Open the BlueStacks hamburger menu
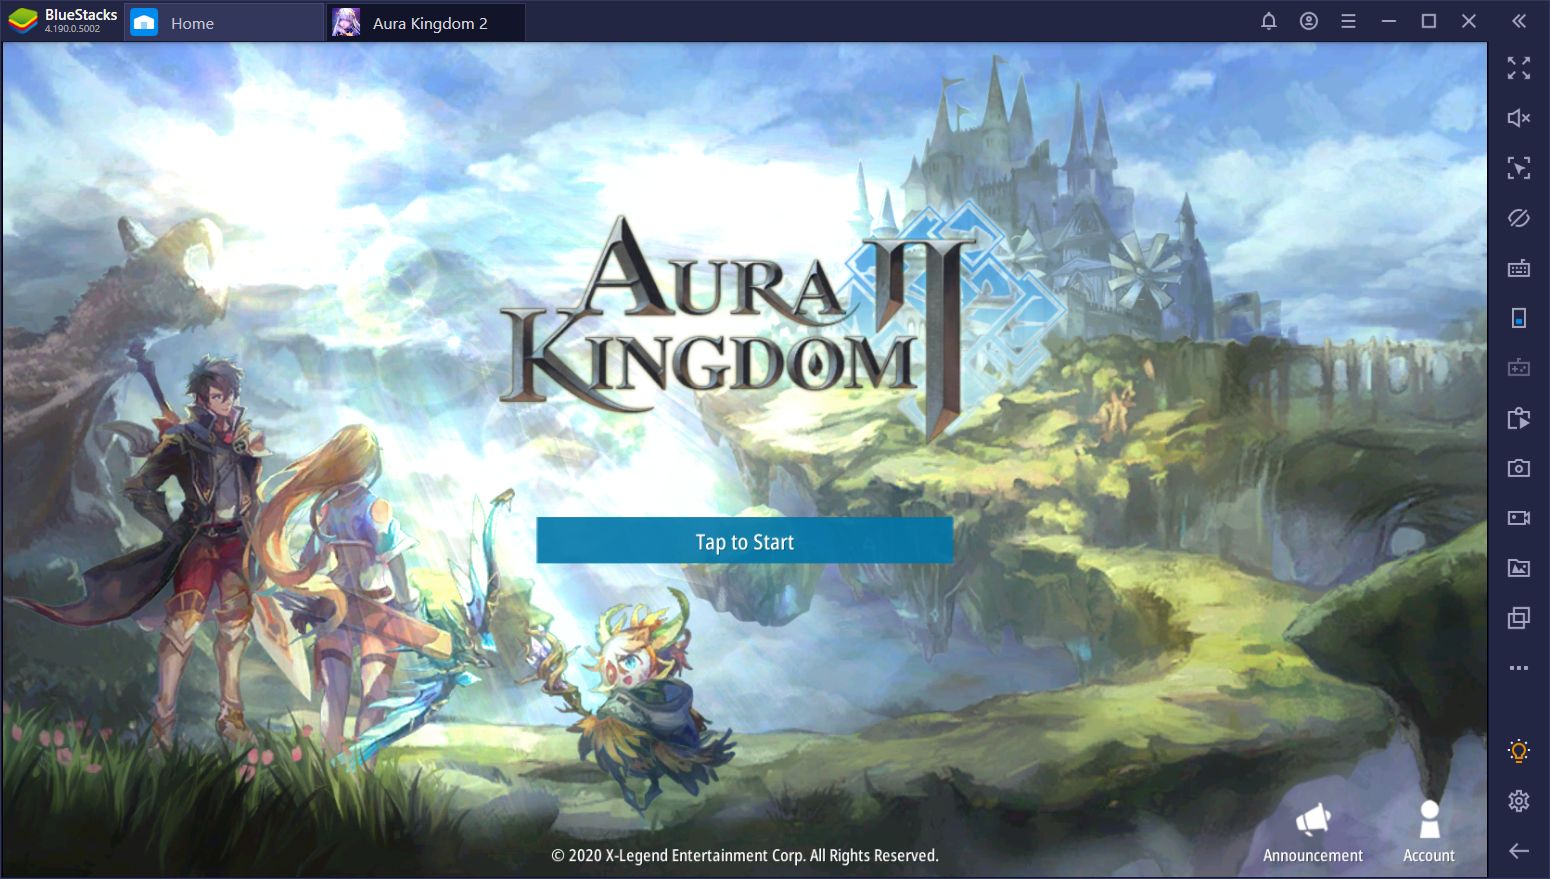This screenshot has height=879, width=1550. [x=1349, y=21]
